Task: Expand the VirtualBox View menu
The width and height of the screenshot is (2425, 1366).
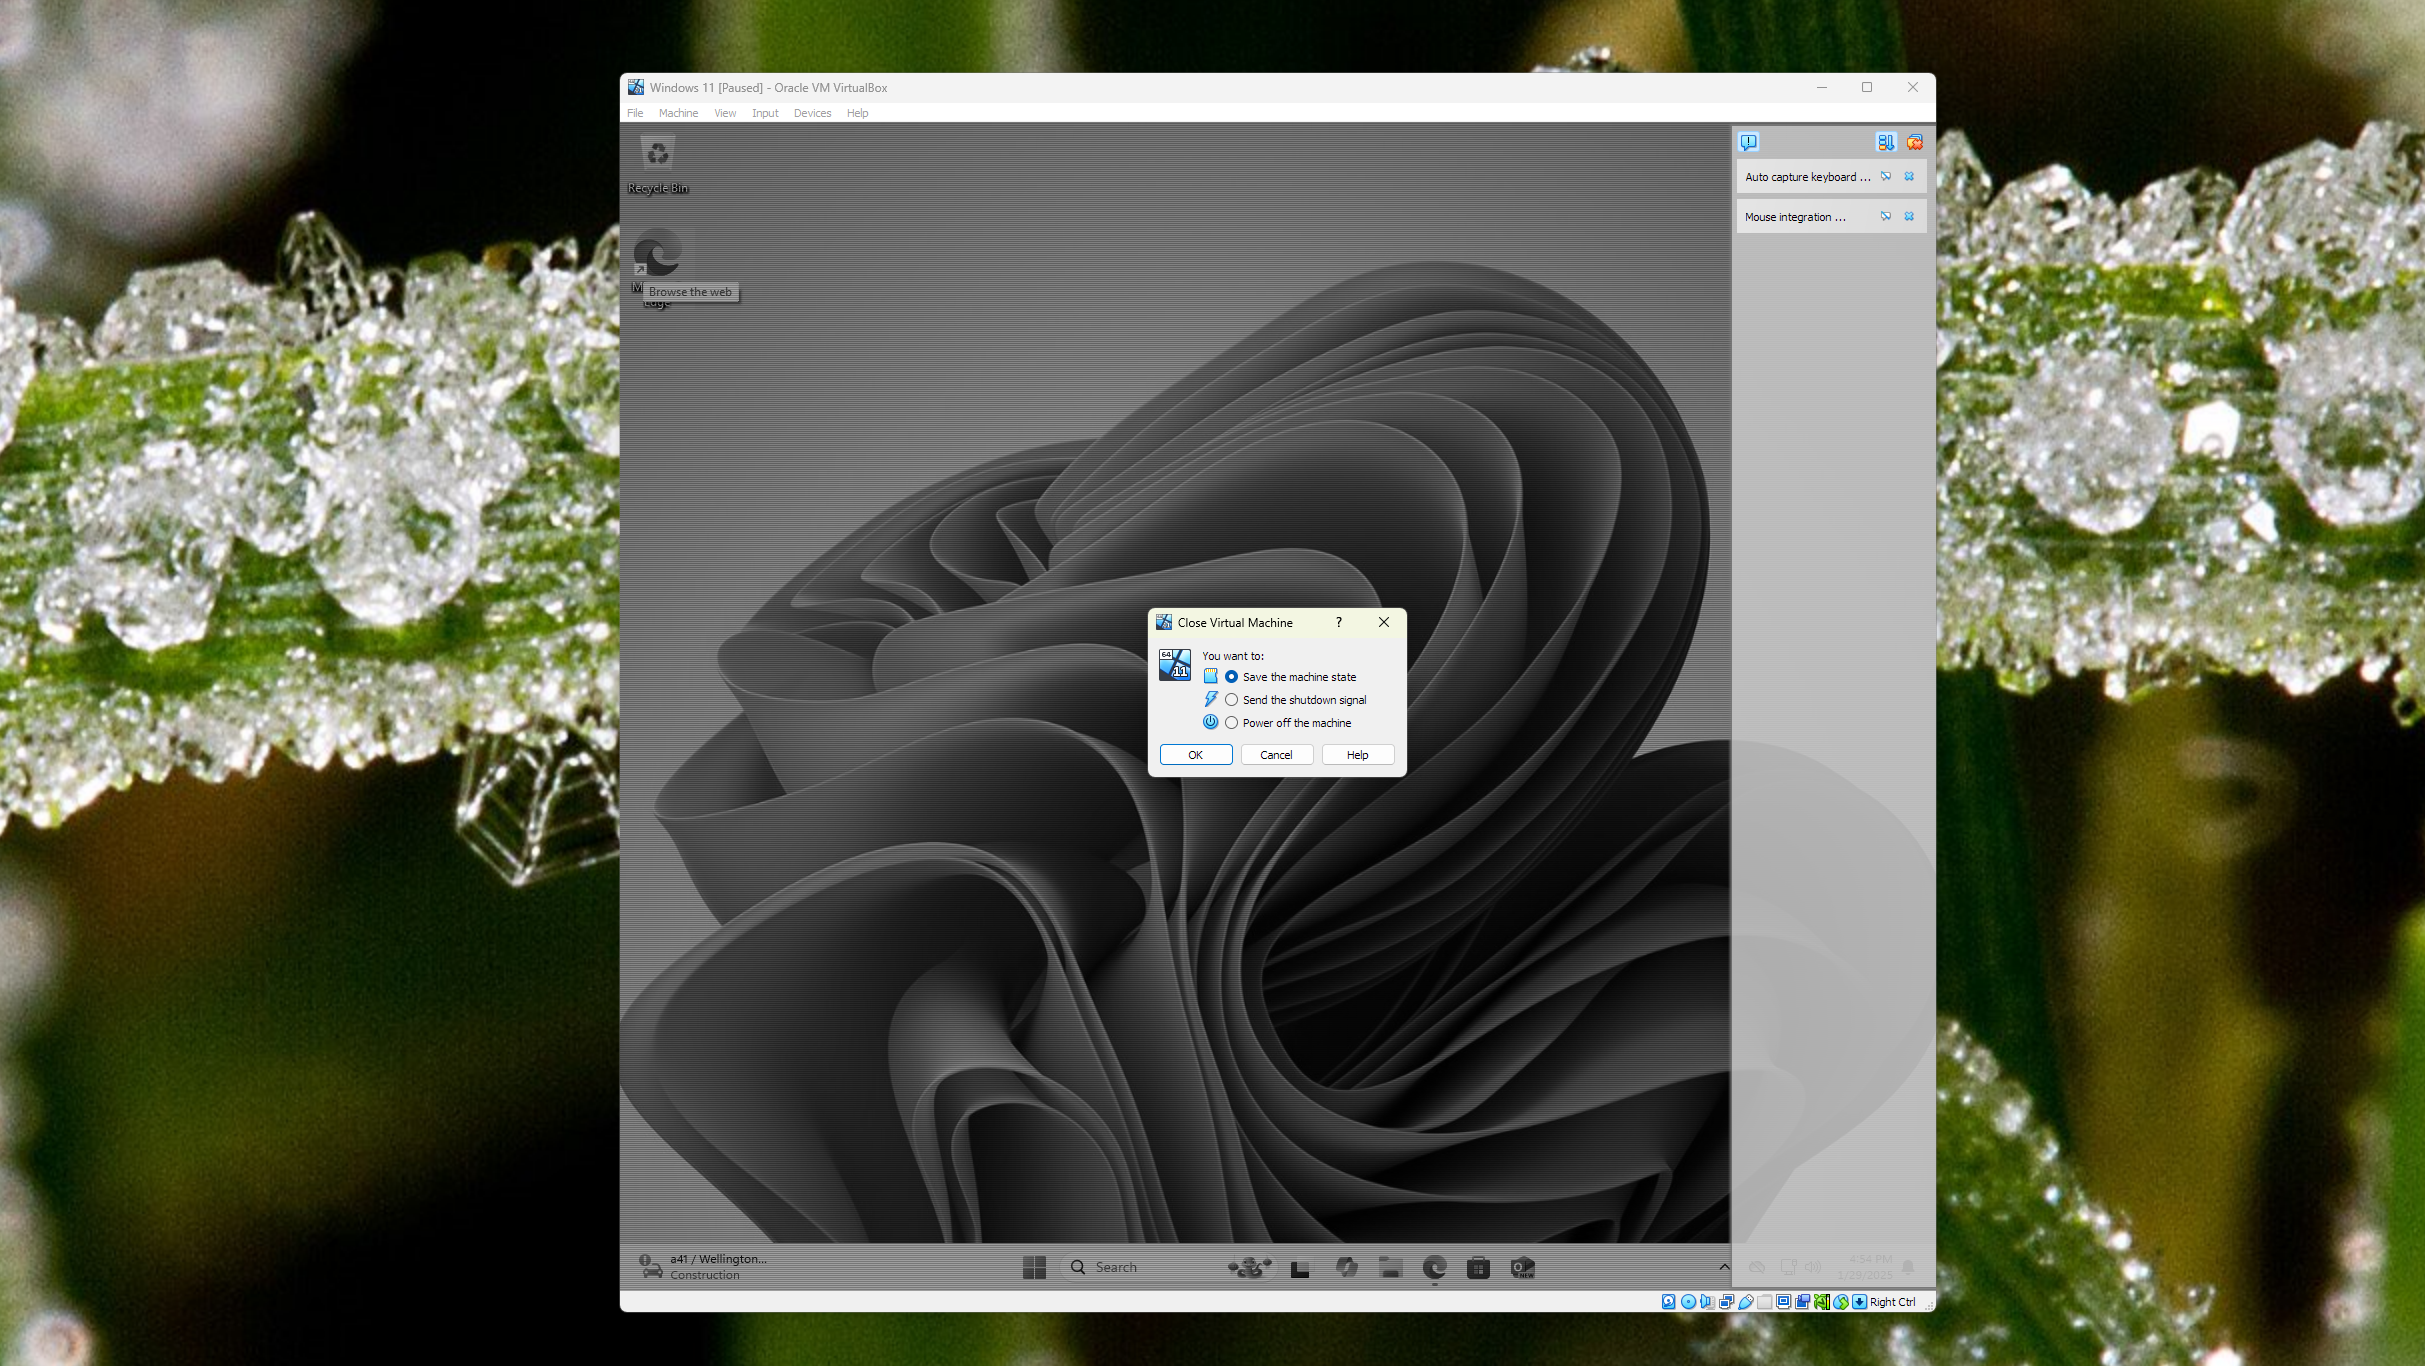Action: point(725,112)
